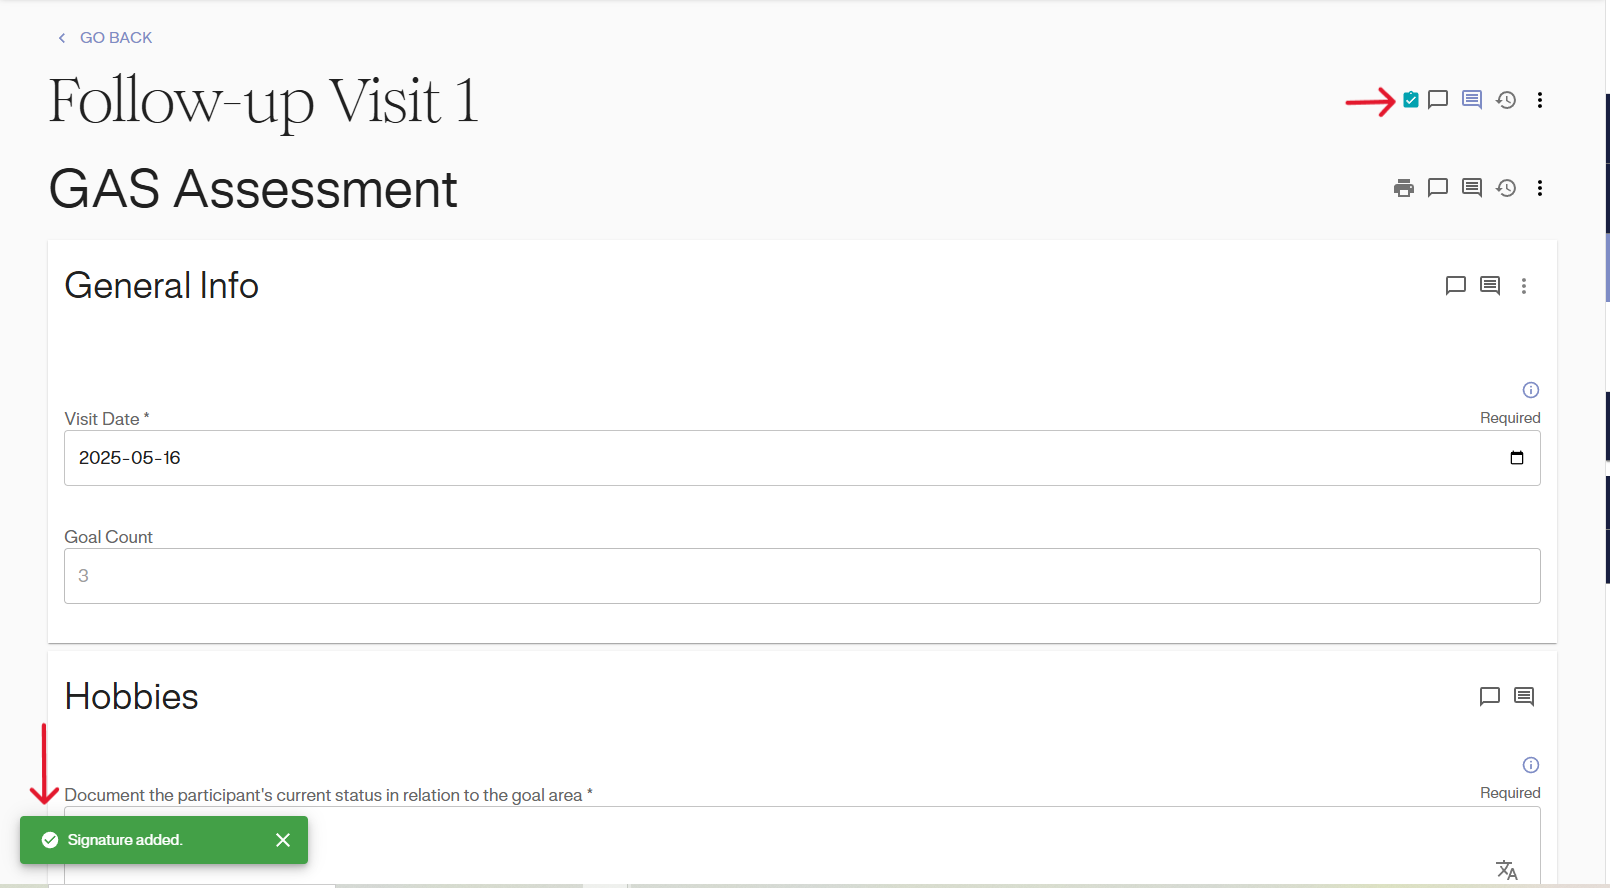The width and height of the screenshot is (1610, 888).
Task: Print the GAS Assessment form
Action: tap(1404, 188)
